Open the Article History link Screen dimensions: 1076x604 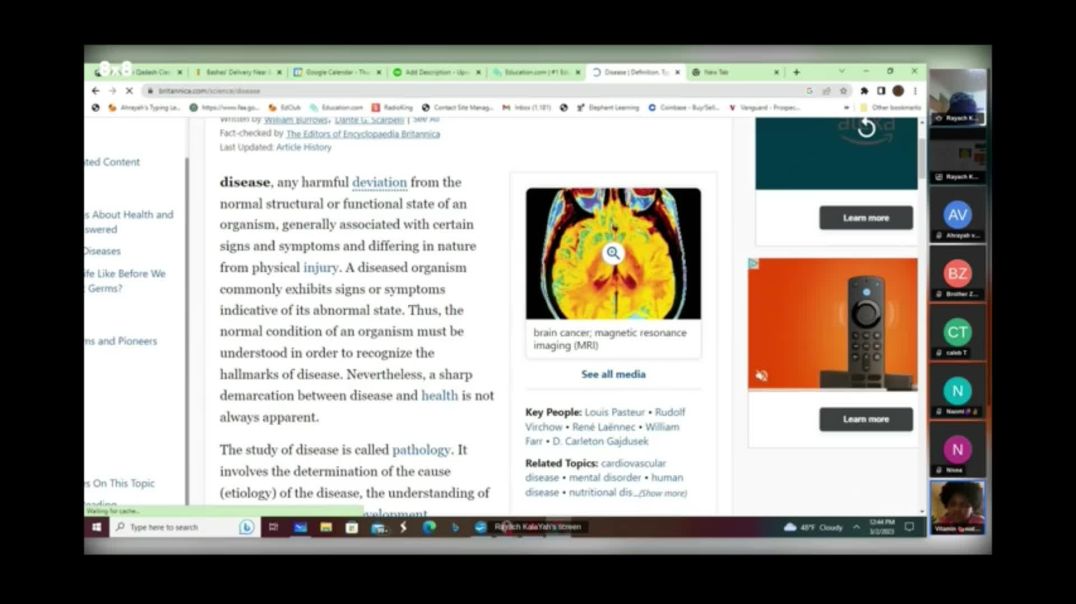point(303,148)
